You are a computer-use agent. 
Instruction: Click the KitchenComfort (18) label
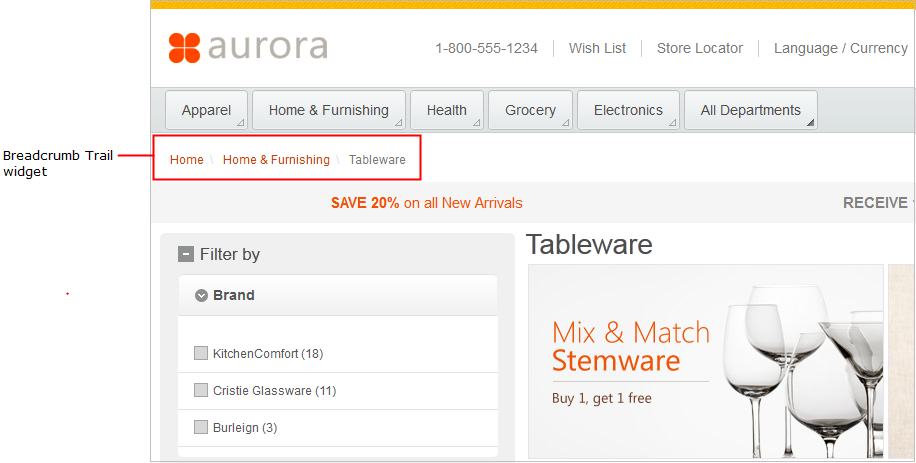tap(268, 354)
